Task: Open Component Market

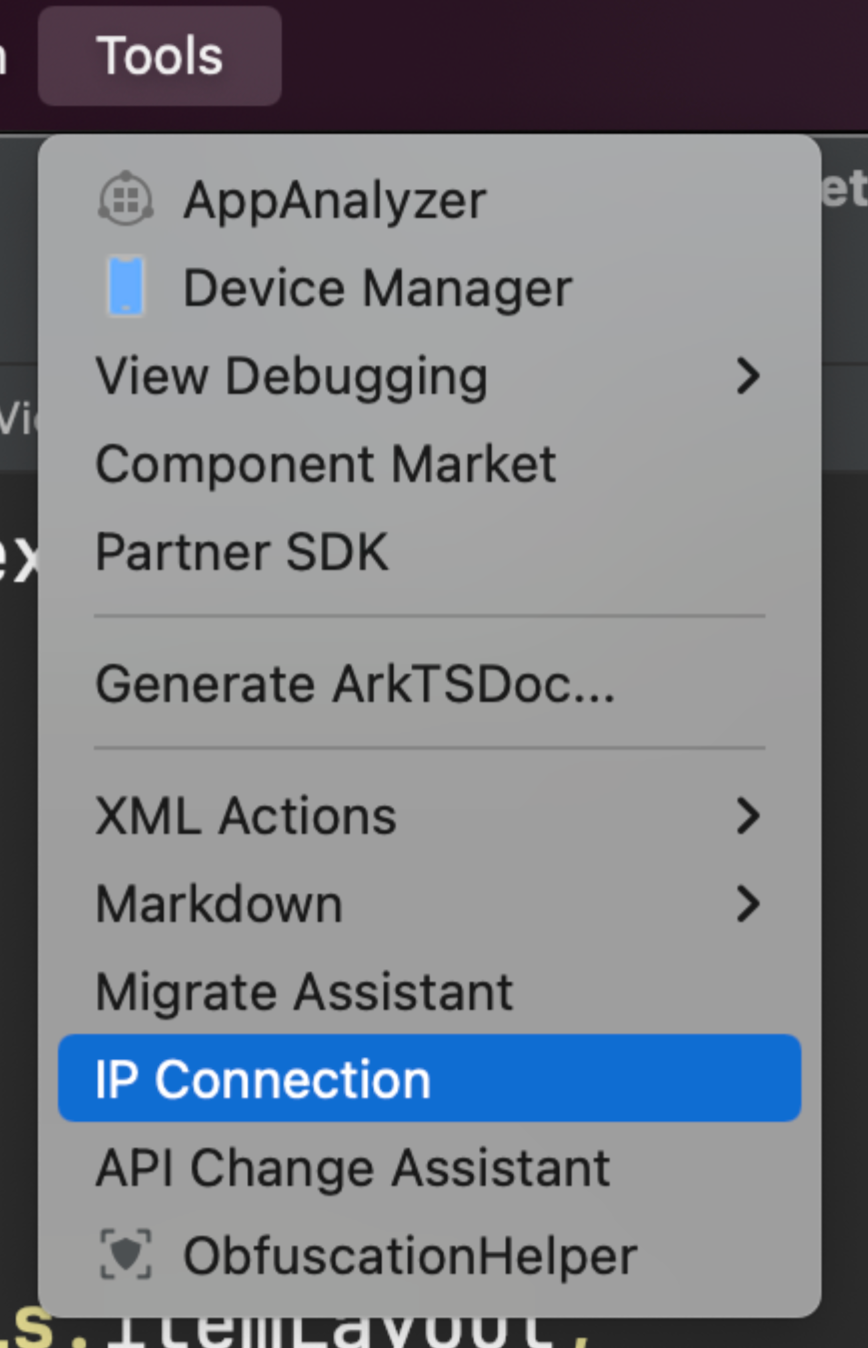Action: click(325, 464)
